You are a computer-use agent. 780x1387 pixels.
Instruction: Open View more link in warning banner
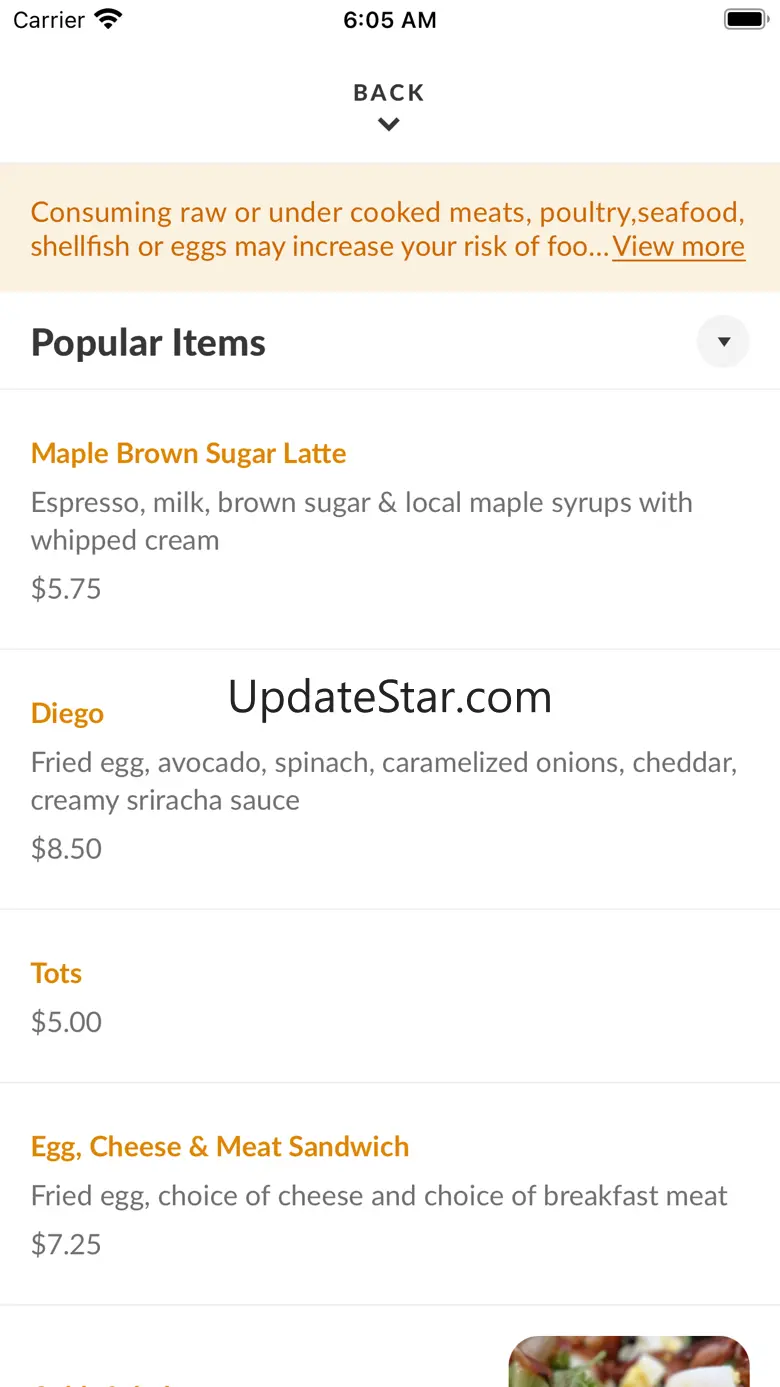[678, 246]
